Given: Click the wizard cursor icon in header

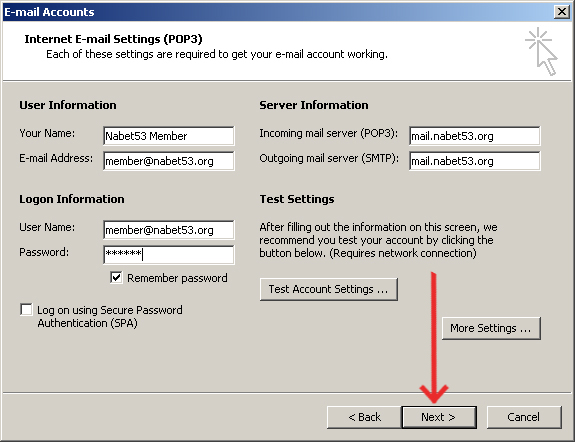Looking at the screenshot, I should [x=542, y=51].
